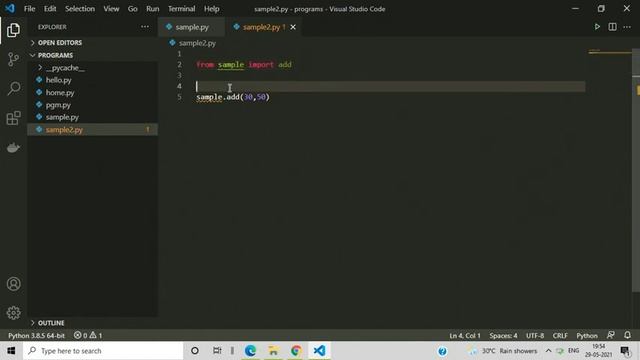Open File Explorer from taskbar
The image size is (640, 360).
coord(273,351)
